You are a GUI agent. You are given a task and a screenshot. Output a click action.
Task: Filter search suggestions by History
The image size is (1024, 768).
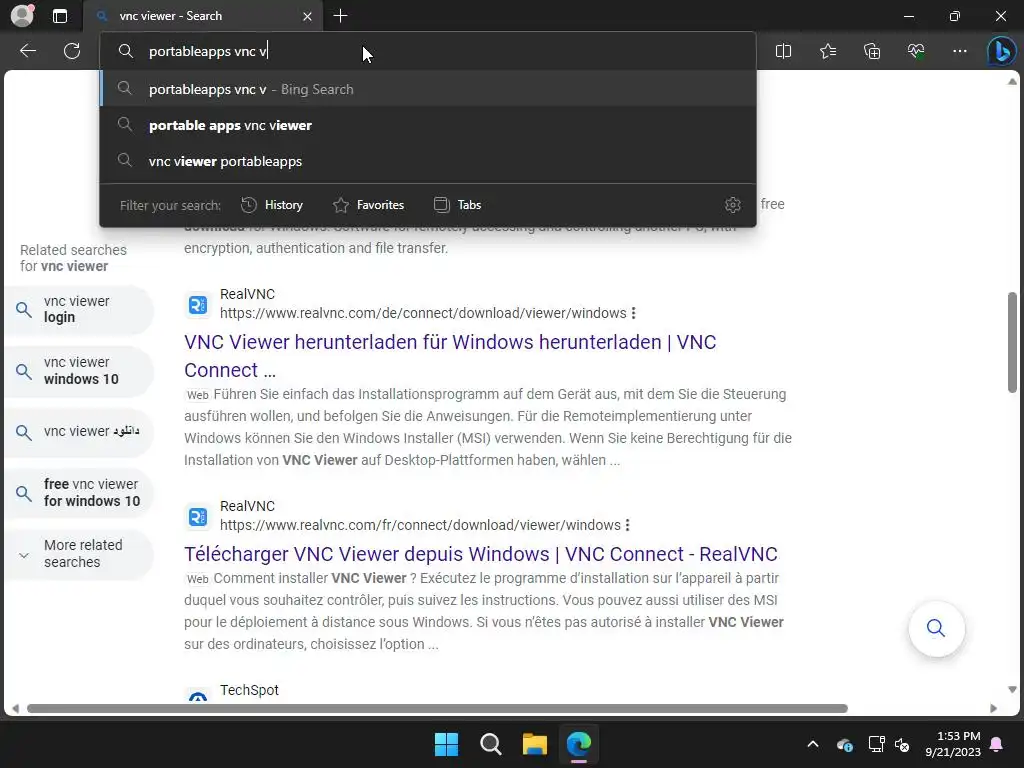coord(272,205)
